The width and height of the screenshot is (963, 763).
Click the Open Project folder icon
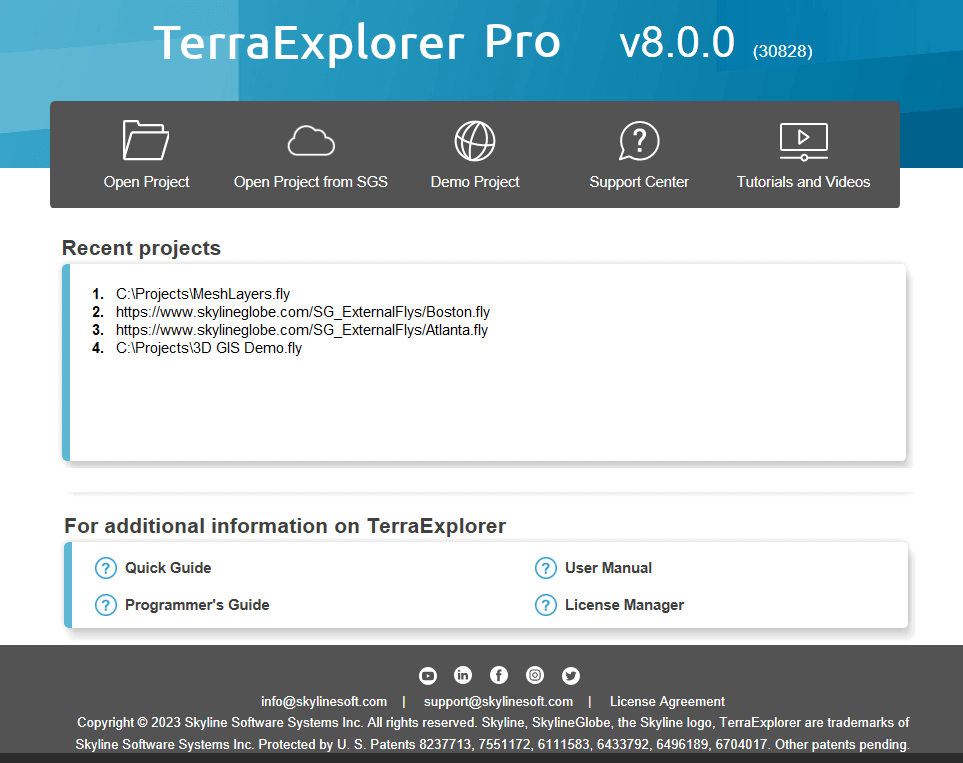coord(146,141)
